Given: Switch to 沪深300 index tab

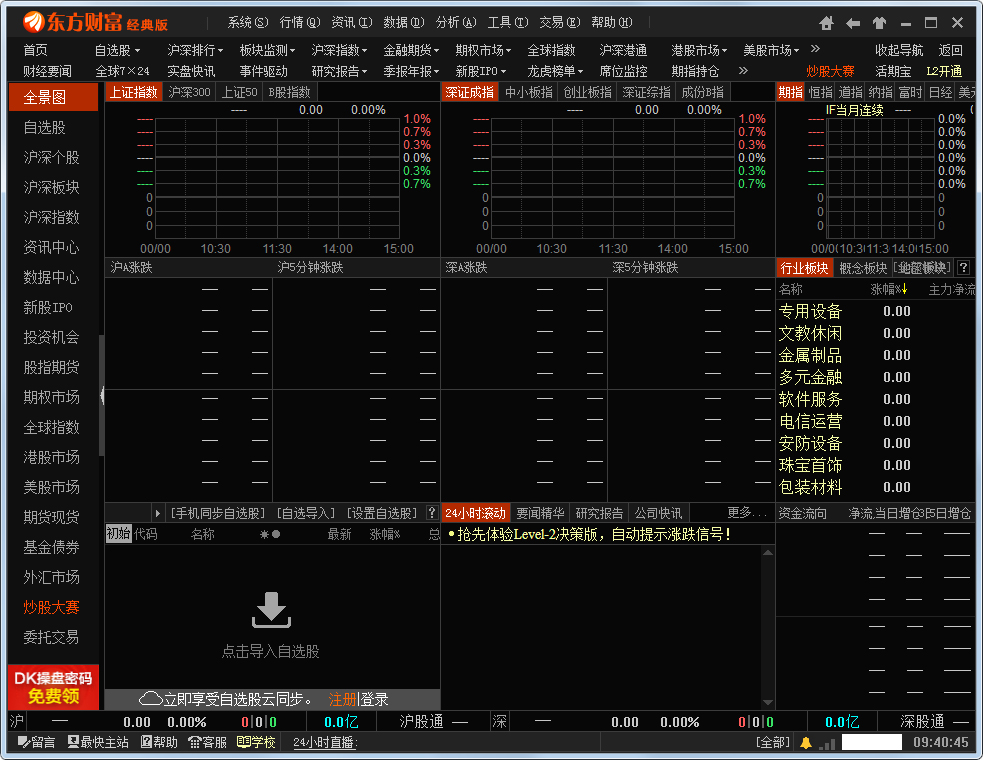Looking at the screenshot, I should (x=189, y=92).
